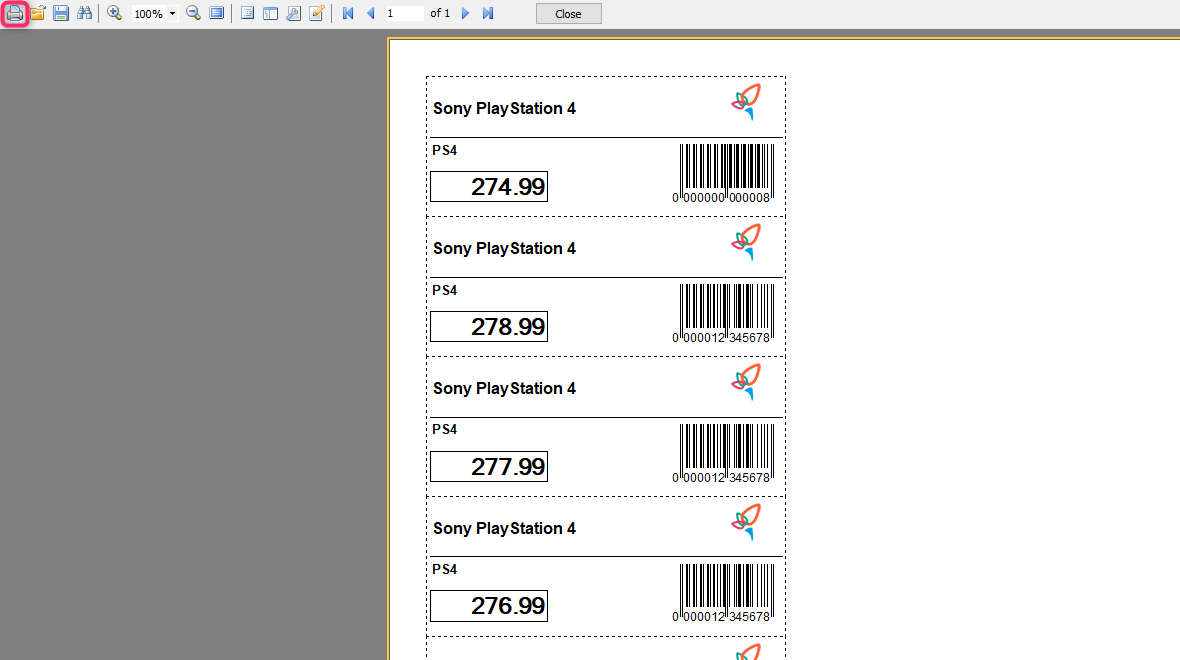This screenshot has height=660, width=1180.
Task: Click the Close button to exit preview
Action: tap(568, 14)
